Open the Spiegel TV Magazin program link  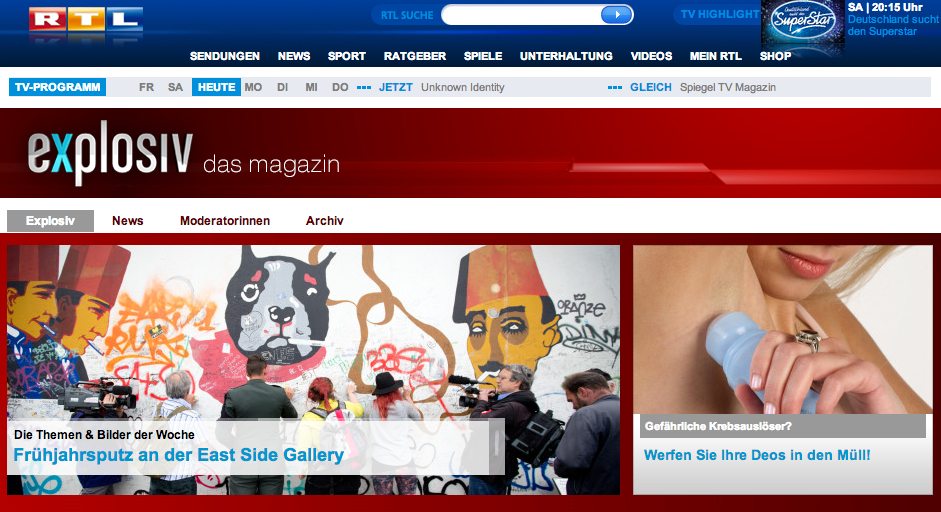pos(728,87)
